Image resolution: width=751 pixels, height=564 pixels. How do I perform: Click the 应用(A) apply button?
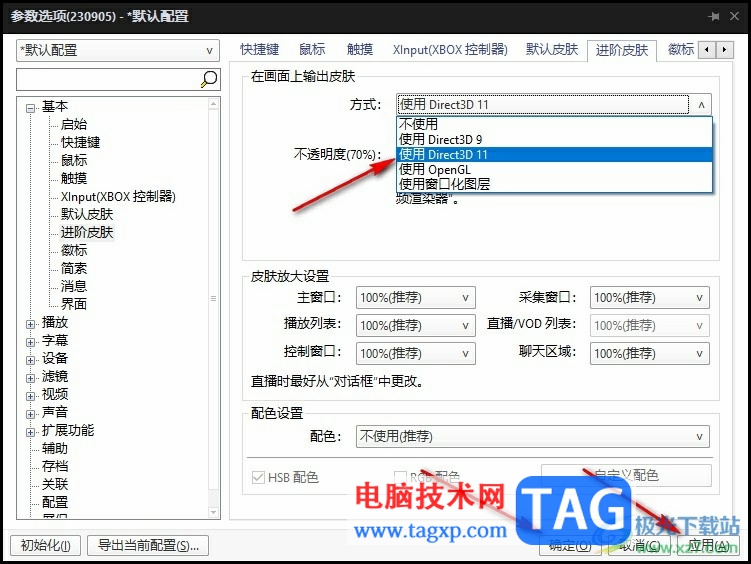click(x=708, y=545)
